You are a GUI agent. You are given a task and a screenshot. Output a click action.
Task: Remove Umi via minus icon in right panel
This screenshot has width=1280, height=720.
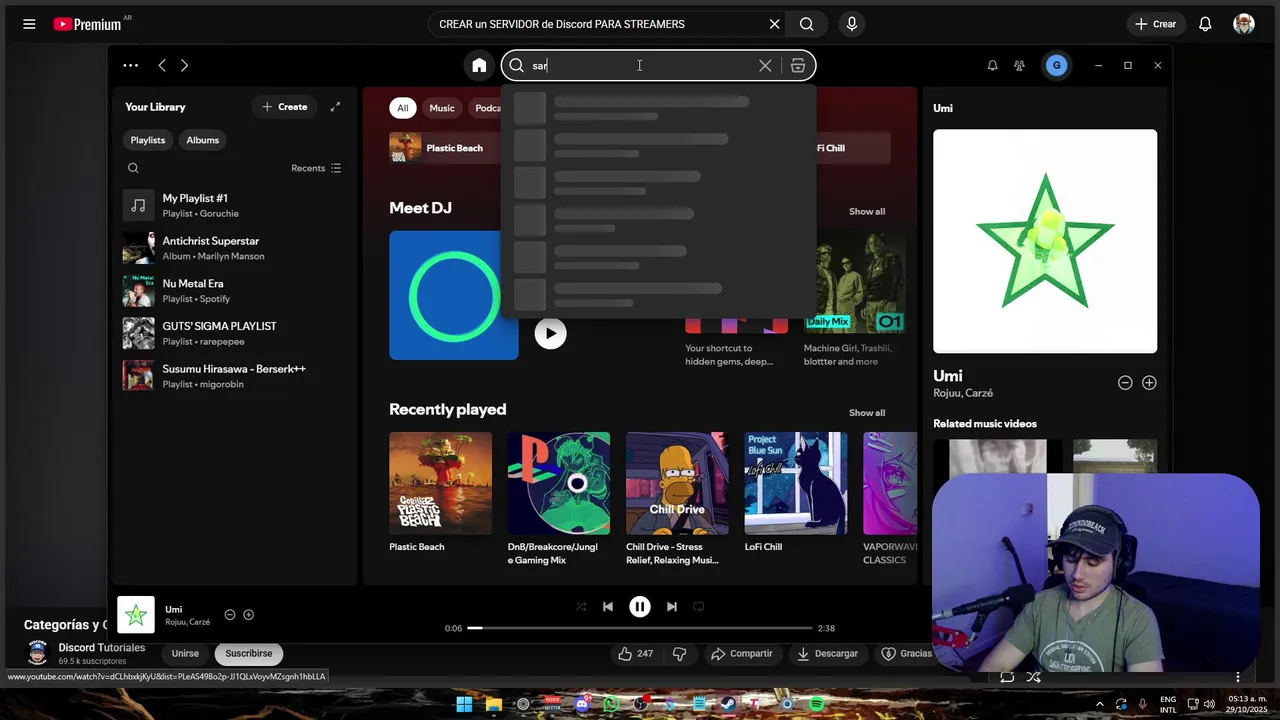tap(1125, 383)
